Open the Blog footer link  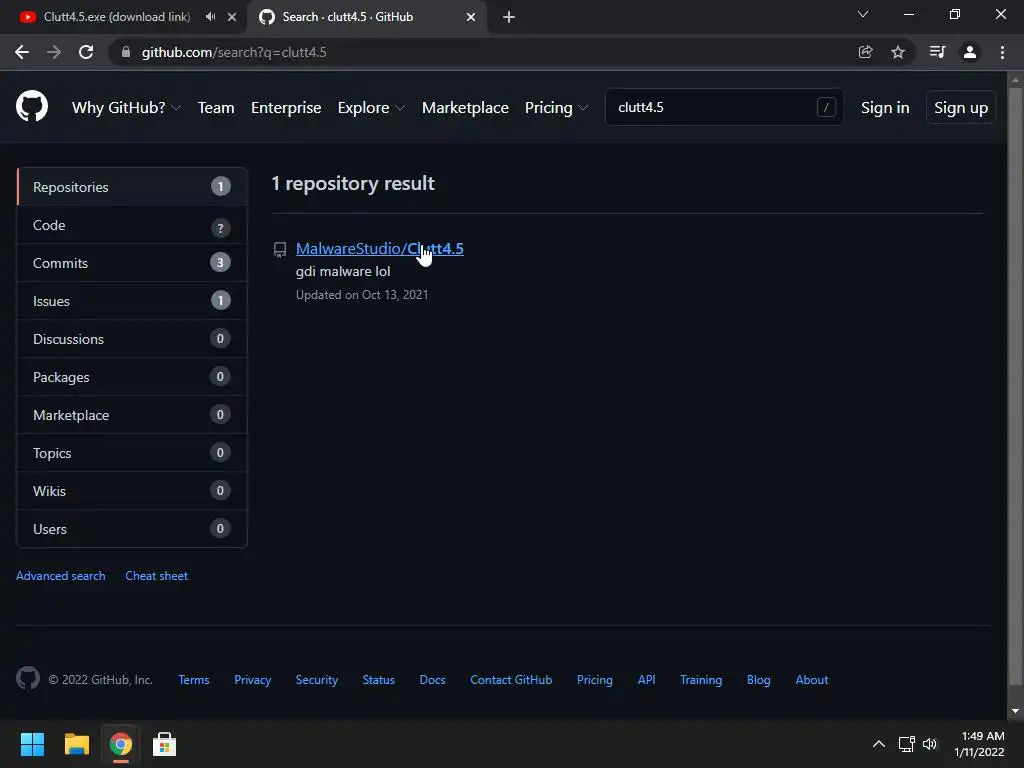pos(759,680)
